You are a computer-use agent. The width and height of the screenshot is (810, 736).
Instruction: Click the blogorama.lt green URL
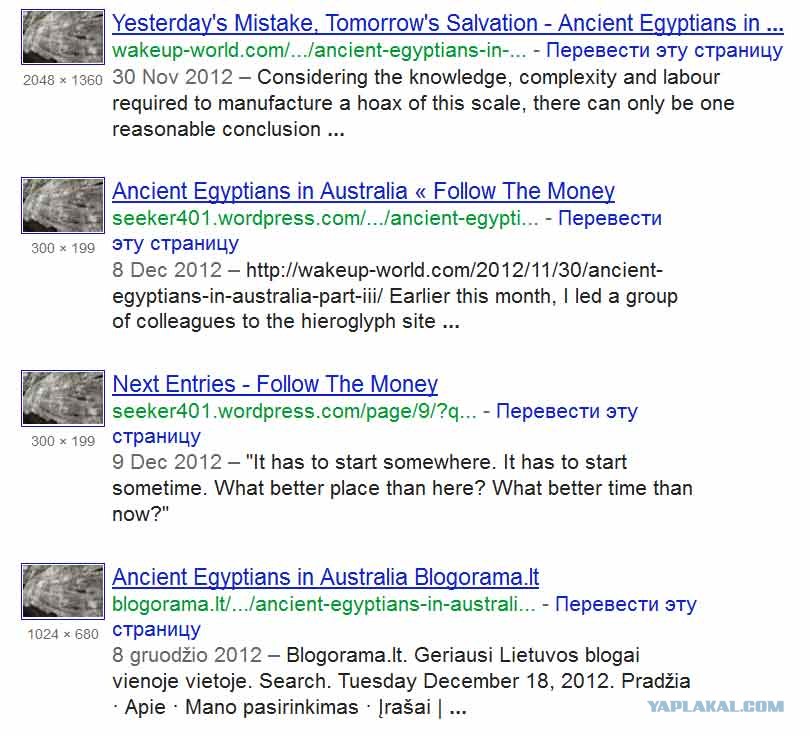(x=323, y=604)
